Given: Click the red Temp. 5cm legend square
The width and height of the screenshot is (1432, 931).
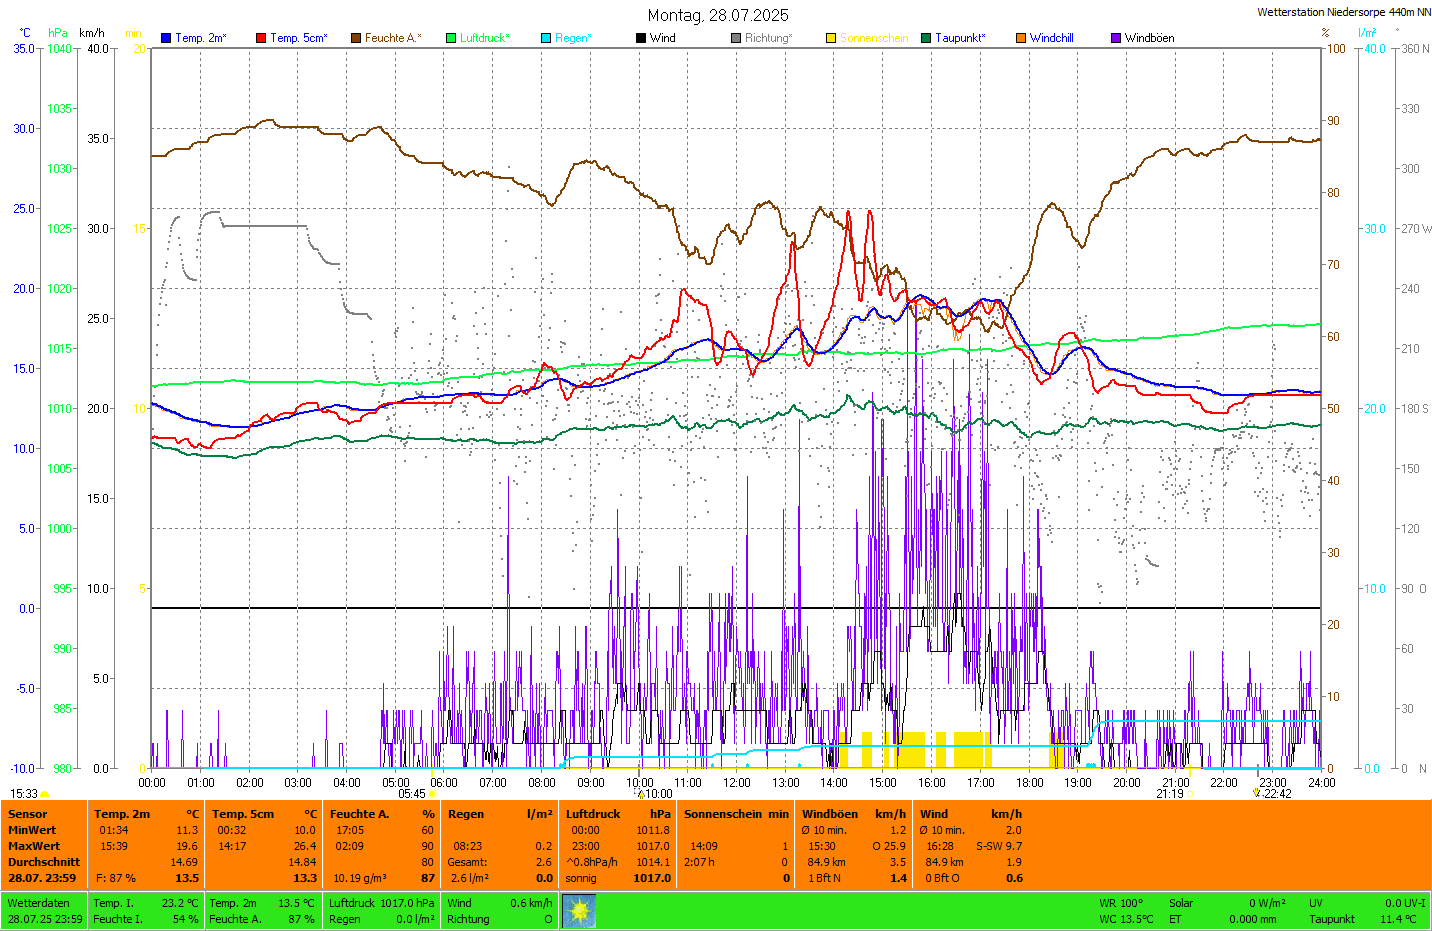Looking at the screenshot, I should pos(261,38).
